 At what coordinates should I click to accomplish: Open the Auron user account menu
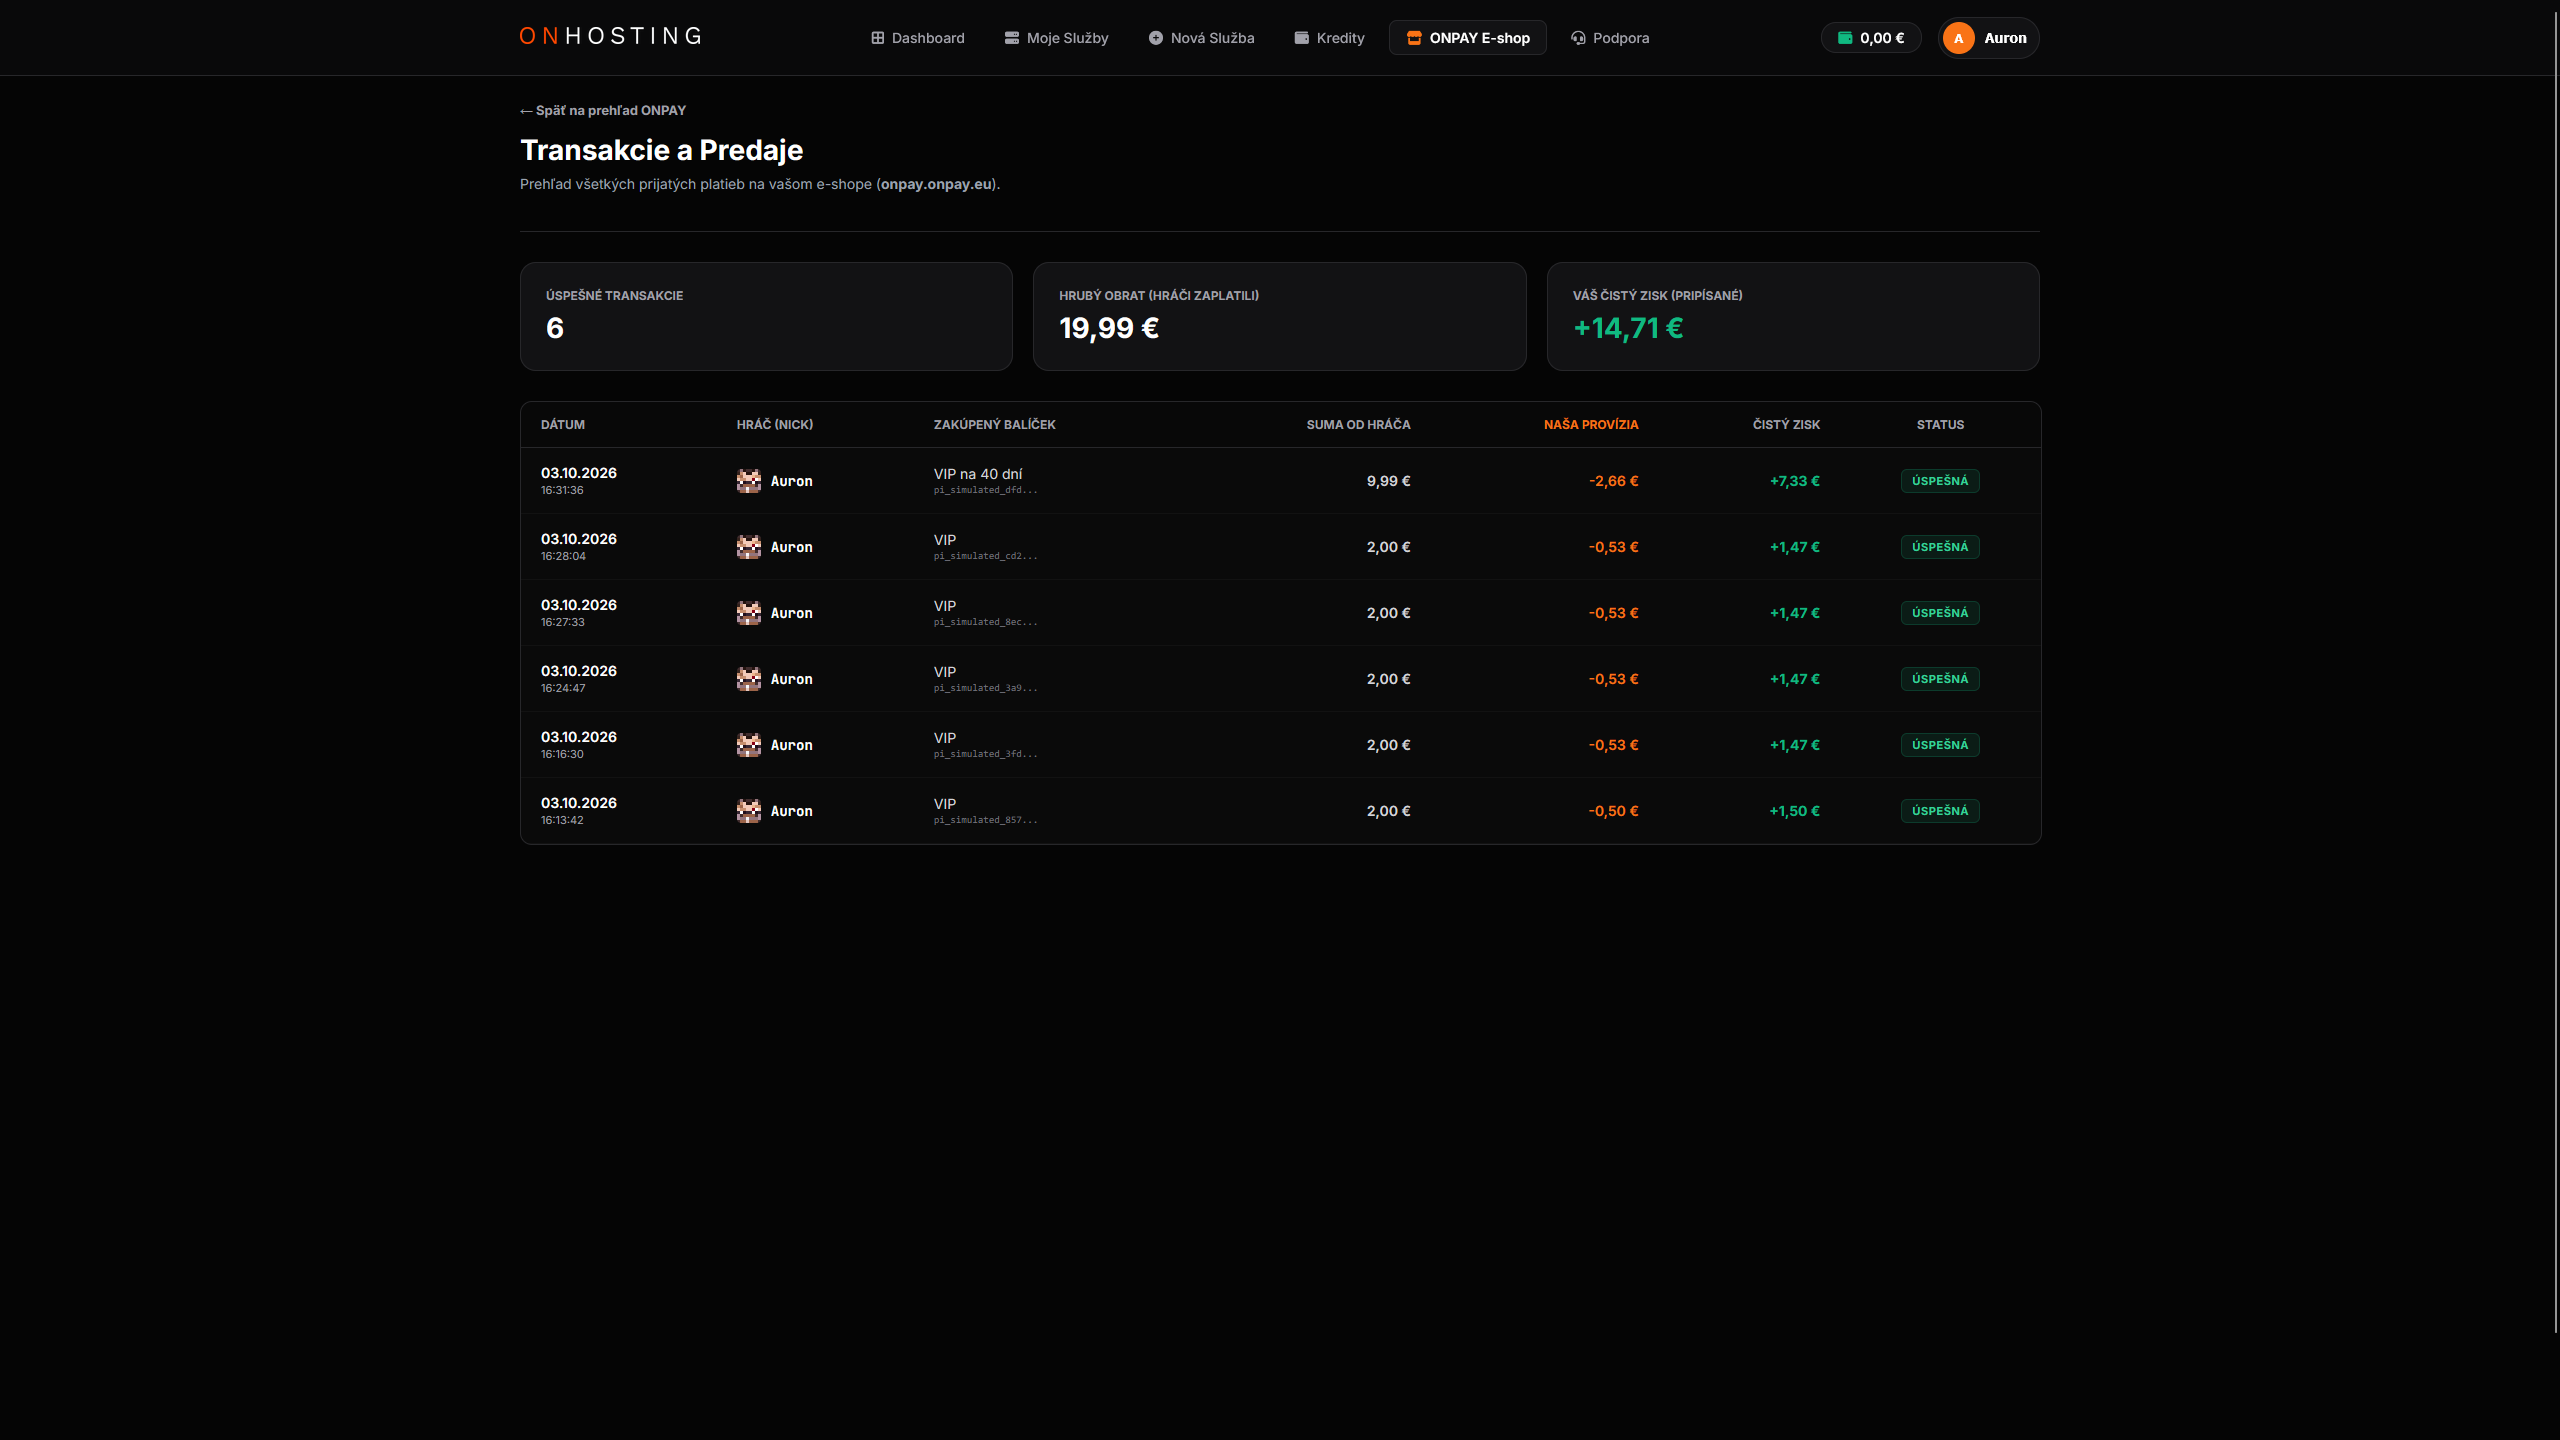click(x=1988, y=38)
